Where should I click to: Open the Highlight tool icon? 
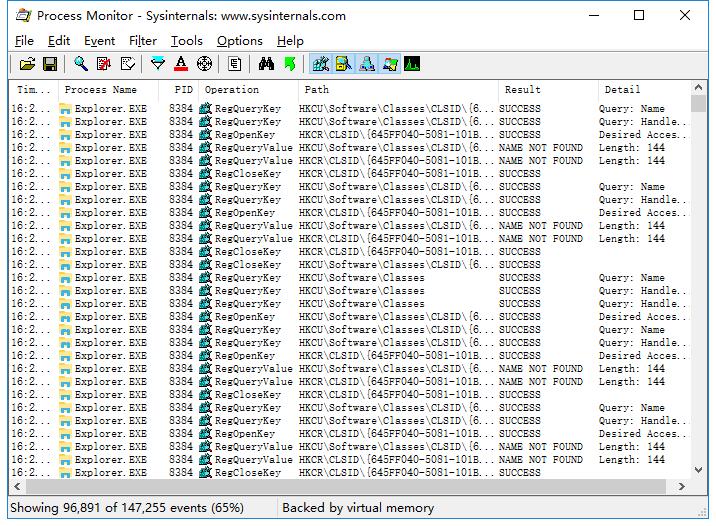click(x=181, y=64)
